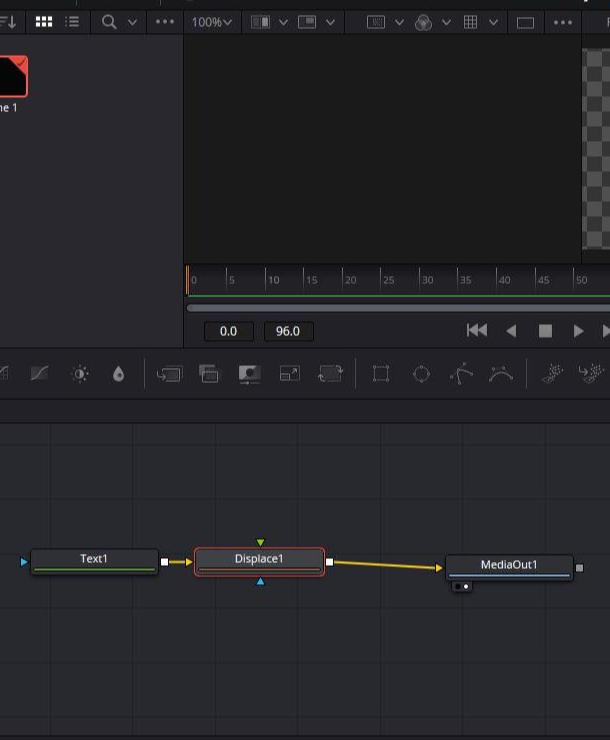610x740 pixels.
Task: Add a Brightness Contrast node
Action: click(x=80, y=374)
